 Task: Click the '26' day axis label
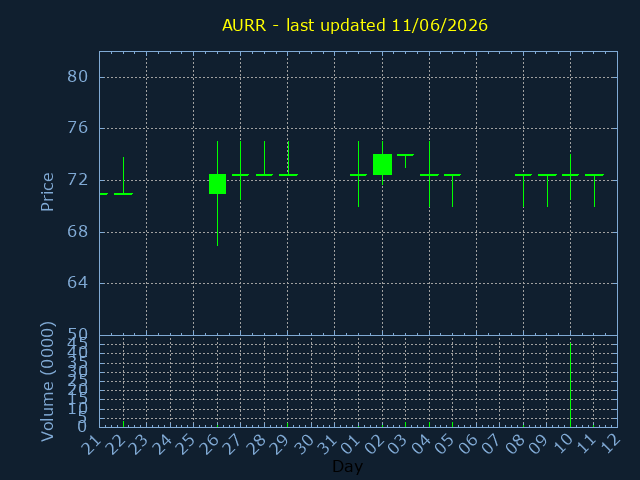(209, 444)
